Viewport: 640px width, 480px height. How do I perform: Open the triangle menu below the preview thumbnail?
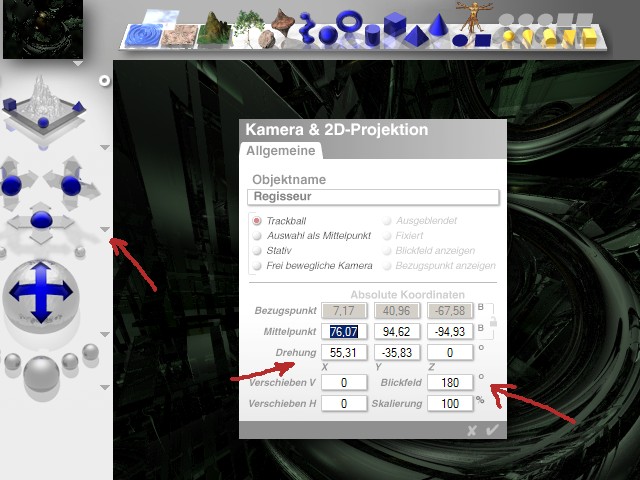point(78,64)
